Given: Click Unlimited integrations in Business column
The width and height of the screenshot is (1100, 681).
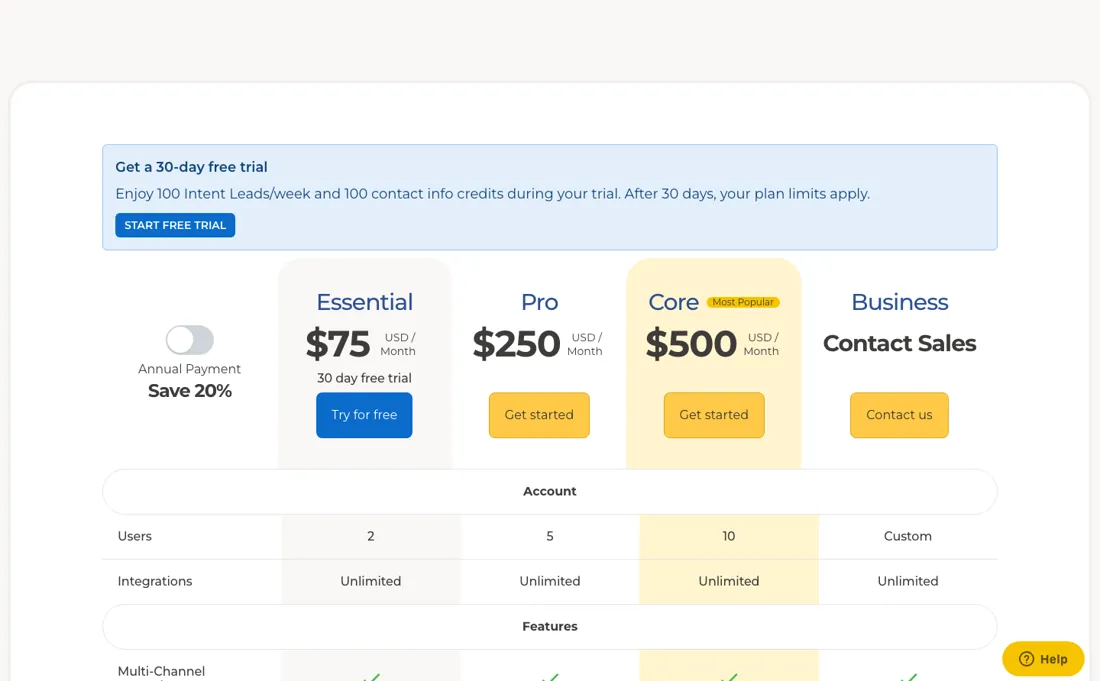Looking at the screenshot, I should [x=908, y=581].
